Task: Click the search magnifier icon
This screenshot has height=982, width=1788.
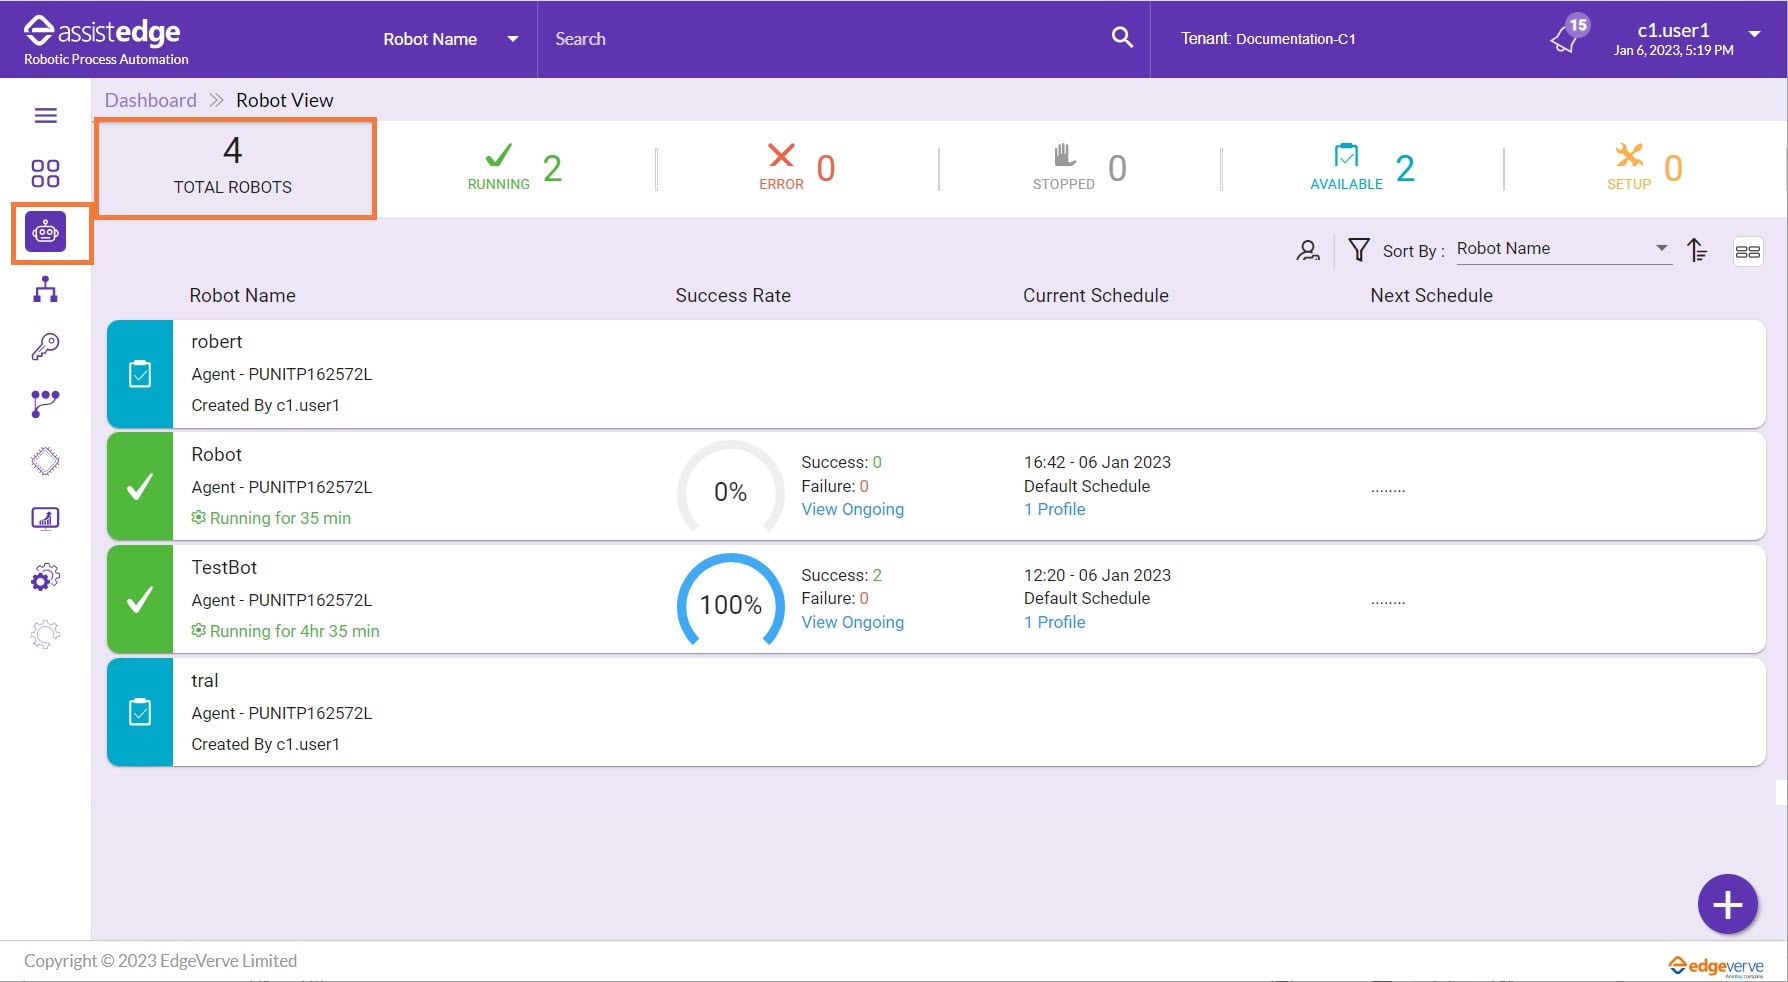Action: click(1122, 38)
